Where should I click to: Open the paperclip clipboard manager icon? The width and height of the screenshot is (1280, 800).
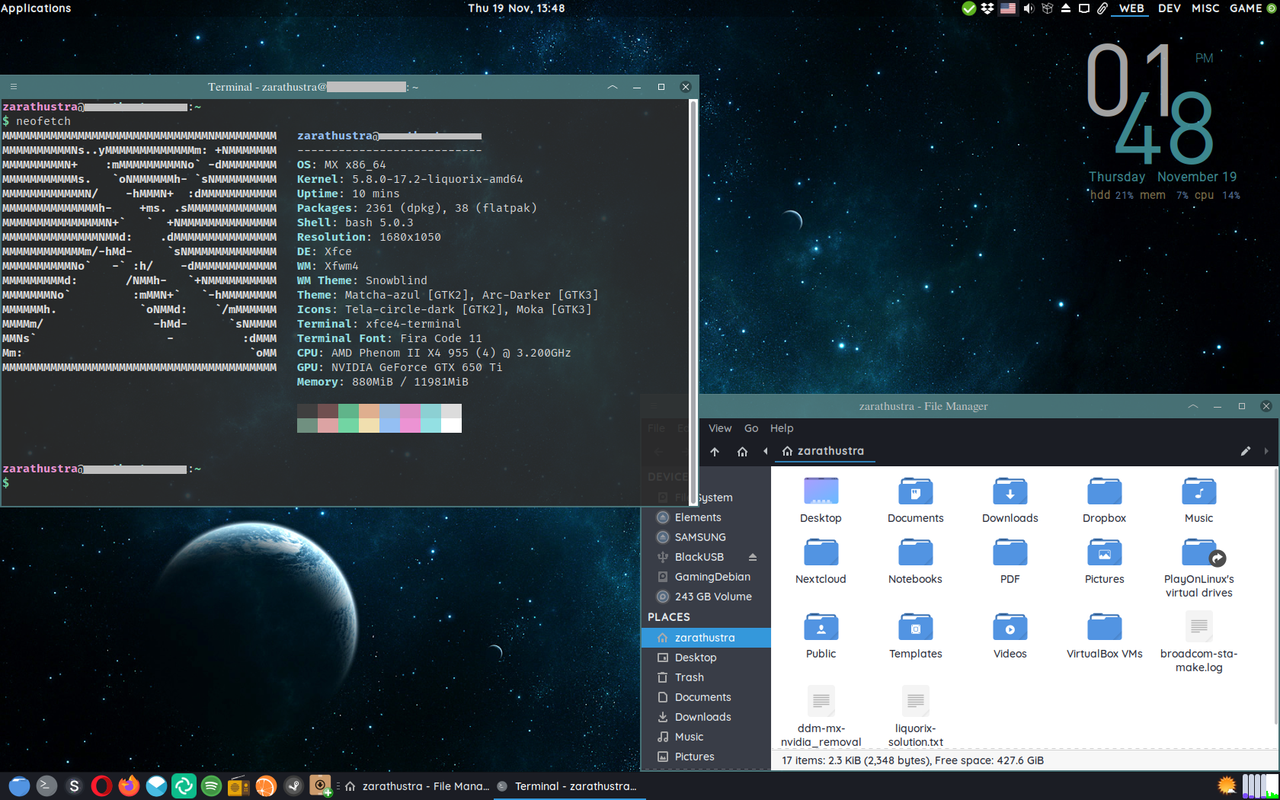1102,8
